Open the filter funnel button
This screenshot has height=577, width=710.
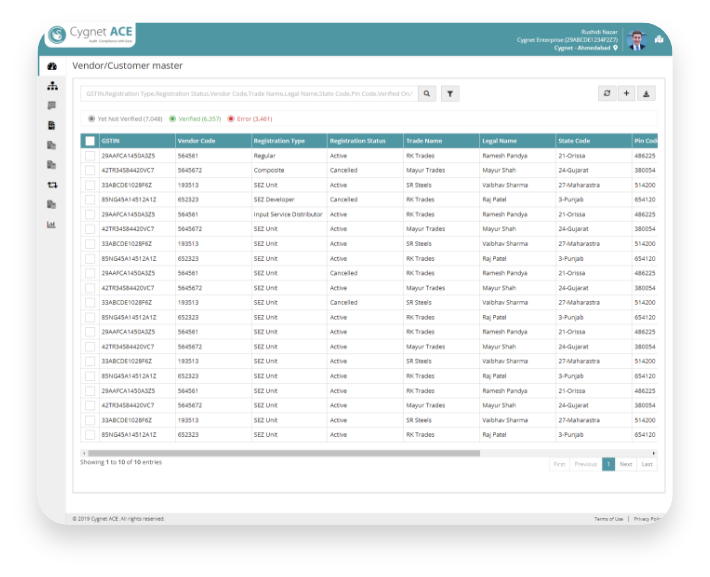coord(450,94)
